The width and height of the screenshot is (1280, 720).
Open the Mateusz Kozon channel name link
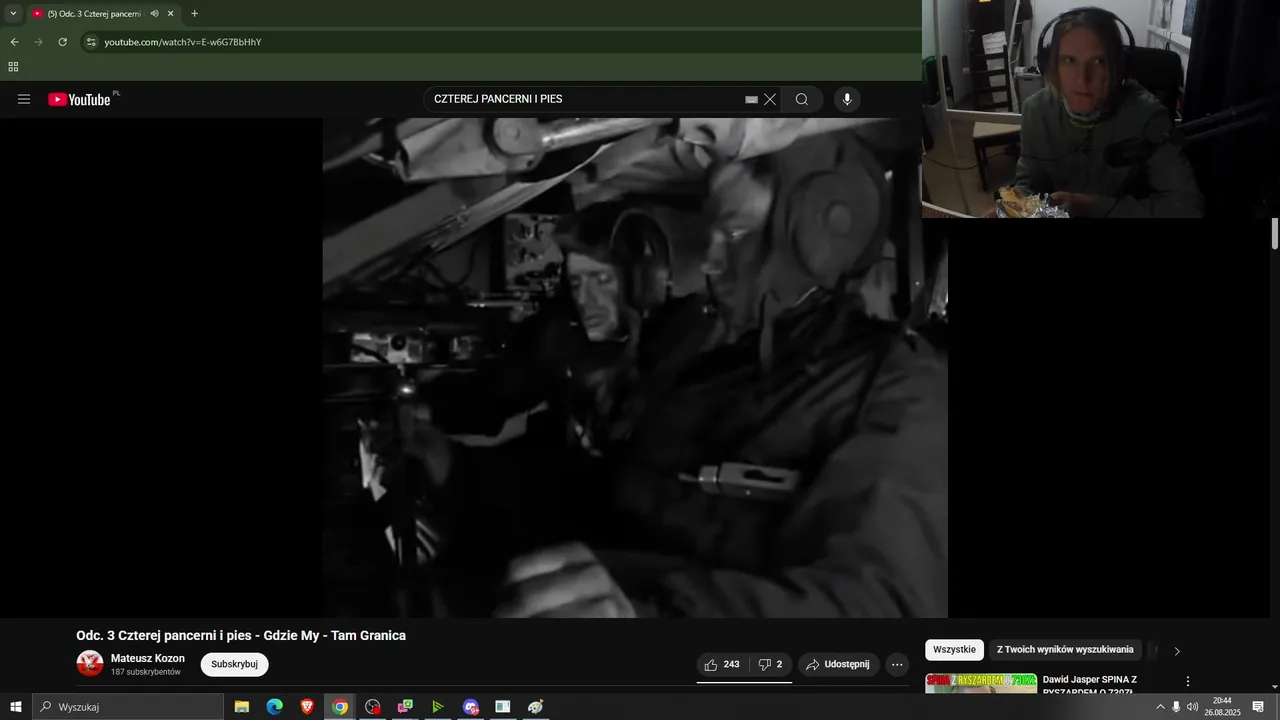point(148,658)
